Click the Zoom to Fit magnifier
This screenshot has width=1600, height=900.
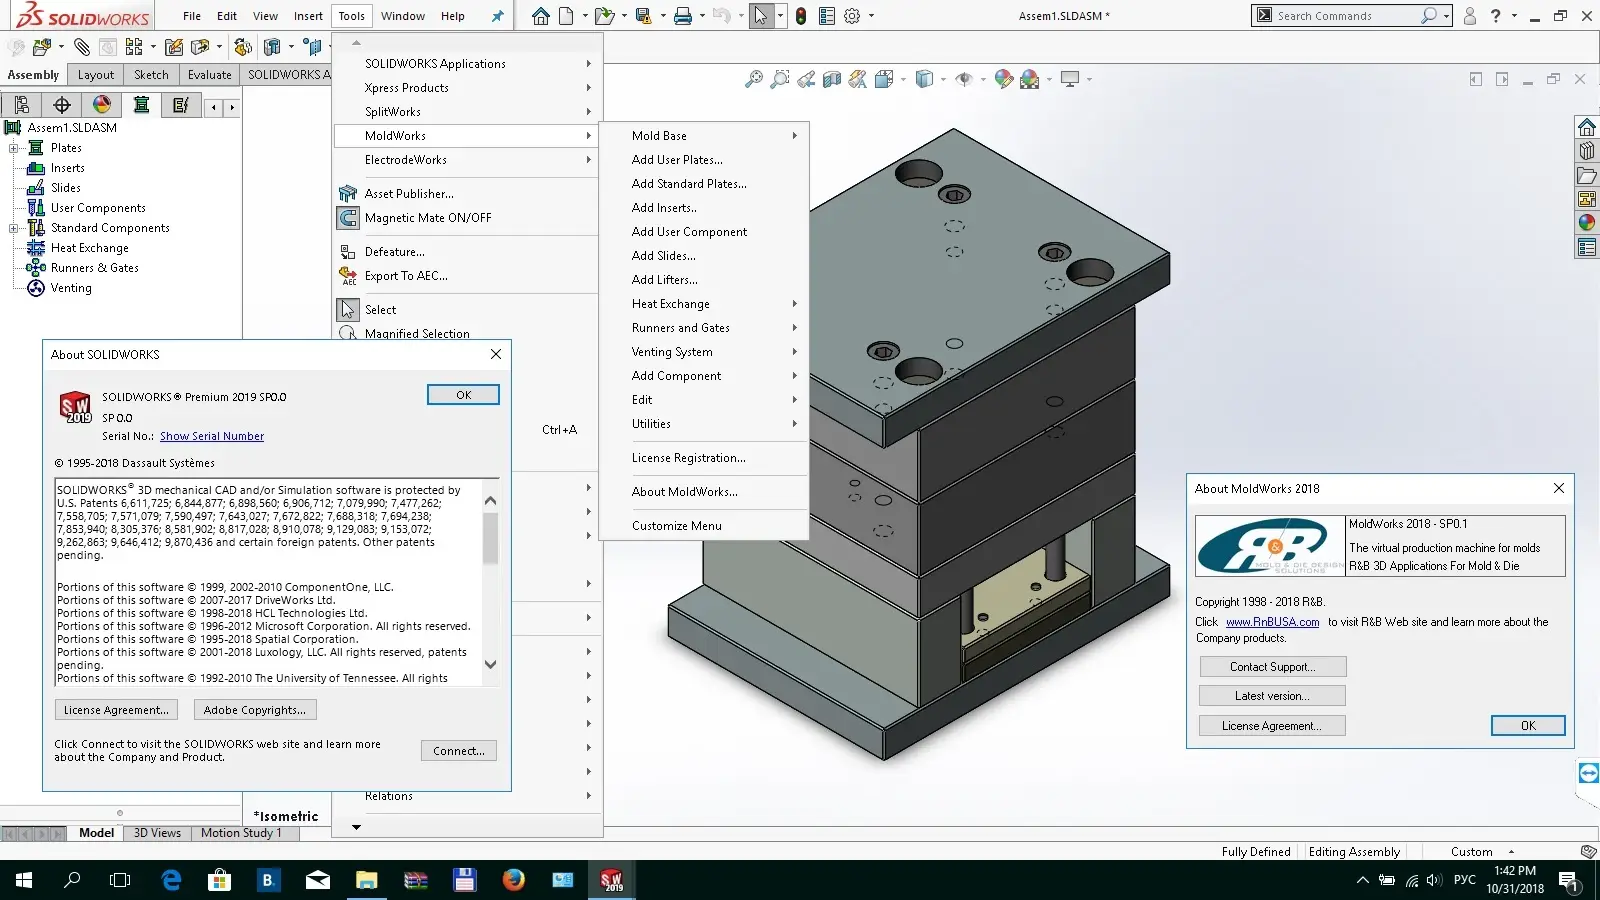[754, 79]
